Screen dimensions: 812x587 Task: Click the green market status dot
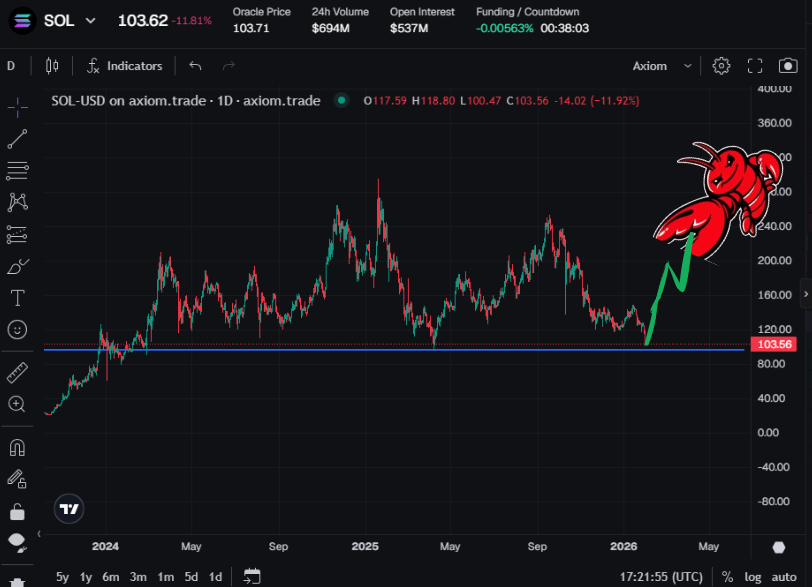pyautogui.click(x=341, y=100)
